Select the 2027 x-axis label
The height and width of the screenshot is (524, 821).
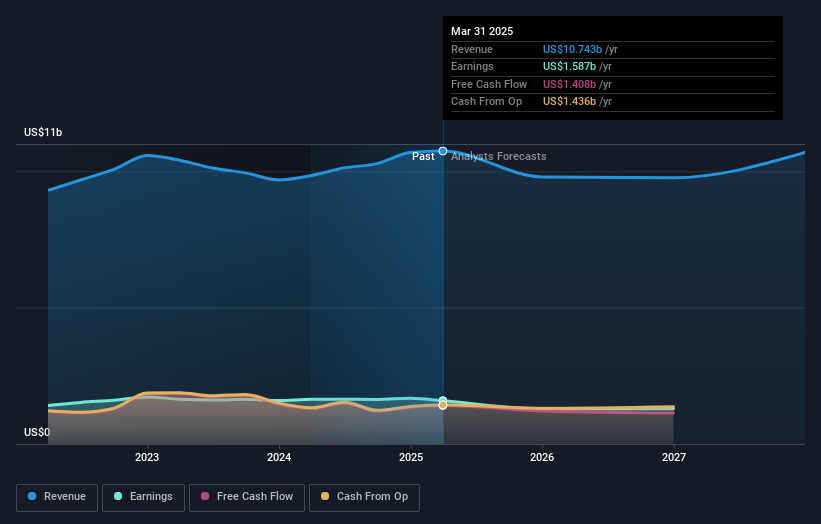674,457
